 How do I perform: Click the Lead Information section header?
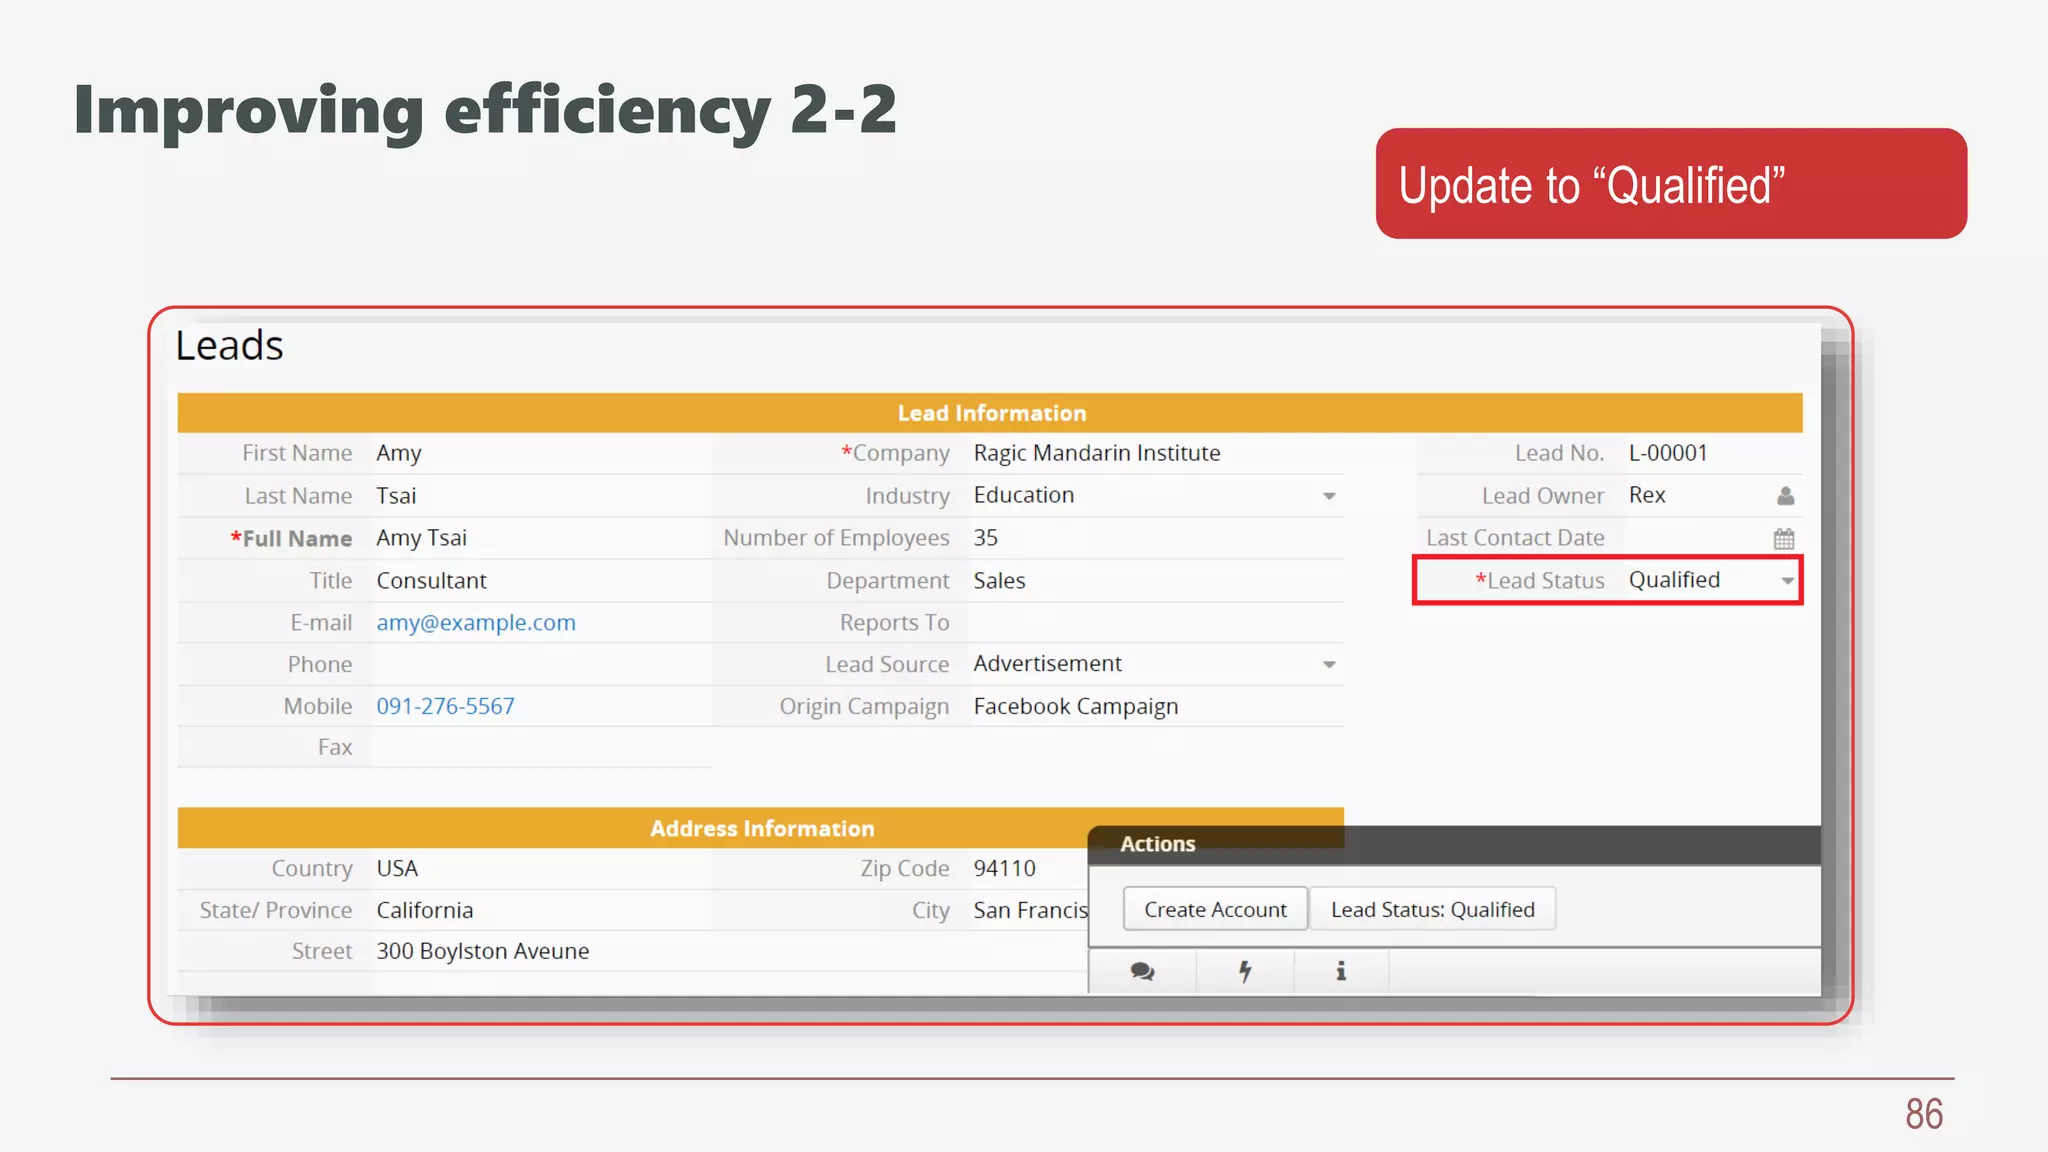(990, 413)
